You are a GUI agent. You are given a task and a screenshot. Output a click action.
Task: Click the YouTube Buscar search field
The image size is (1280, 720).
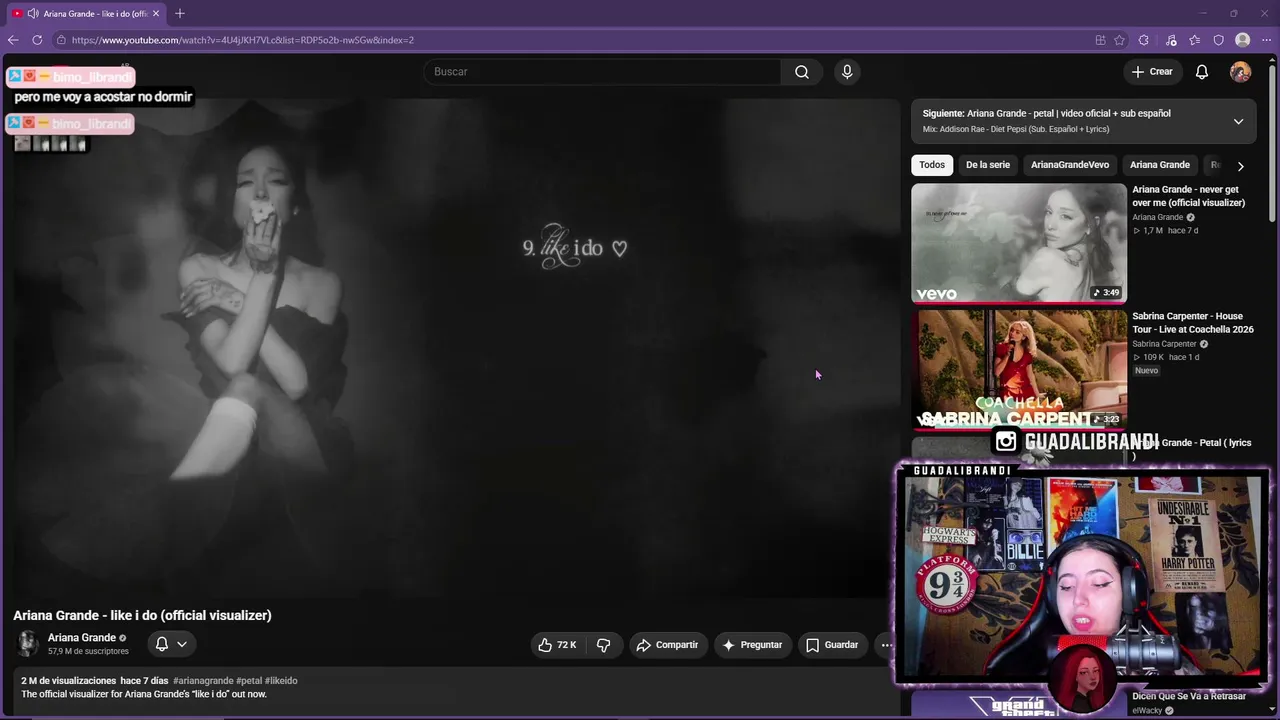[x=603, y=72]
